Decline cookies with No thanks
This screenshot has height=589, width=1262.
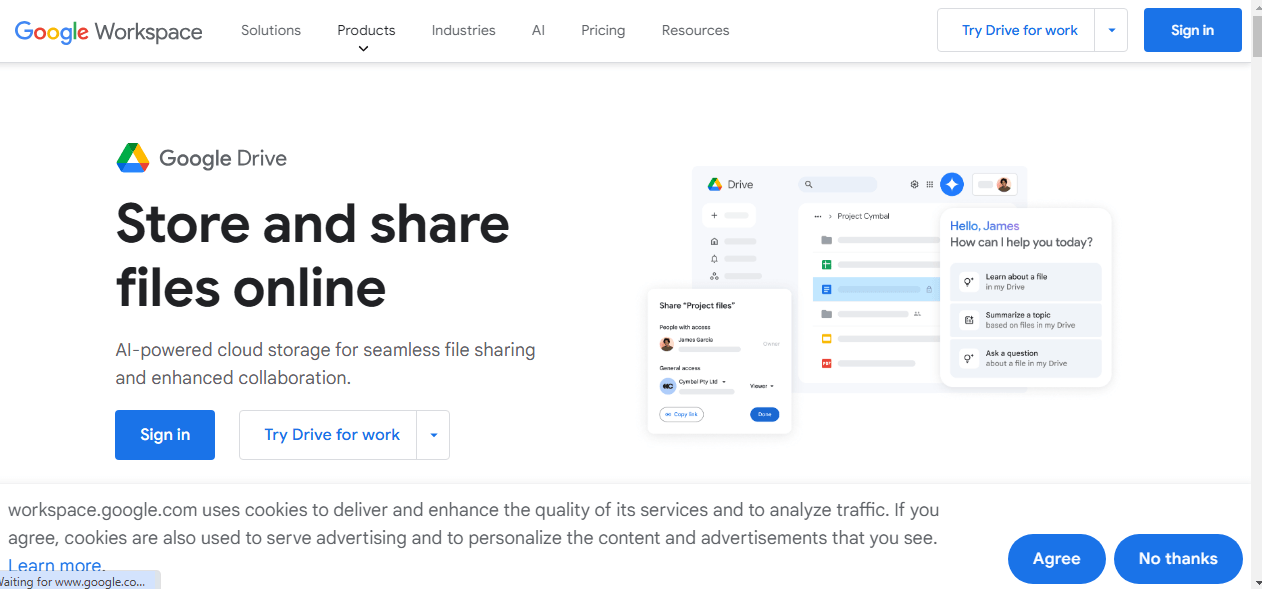[1178, 559]
